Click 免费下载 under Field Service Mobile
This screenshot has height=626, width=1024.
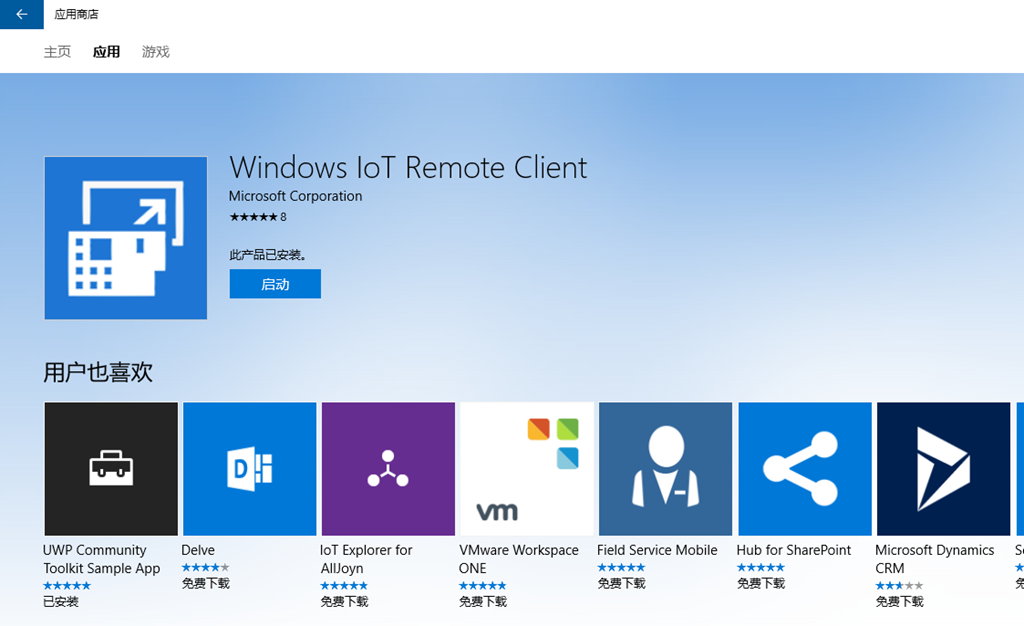(x=621, y=584)
